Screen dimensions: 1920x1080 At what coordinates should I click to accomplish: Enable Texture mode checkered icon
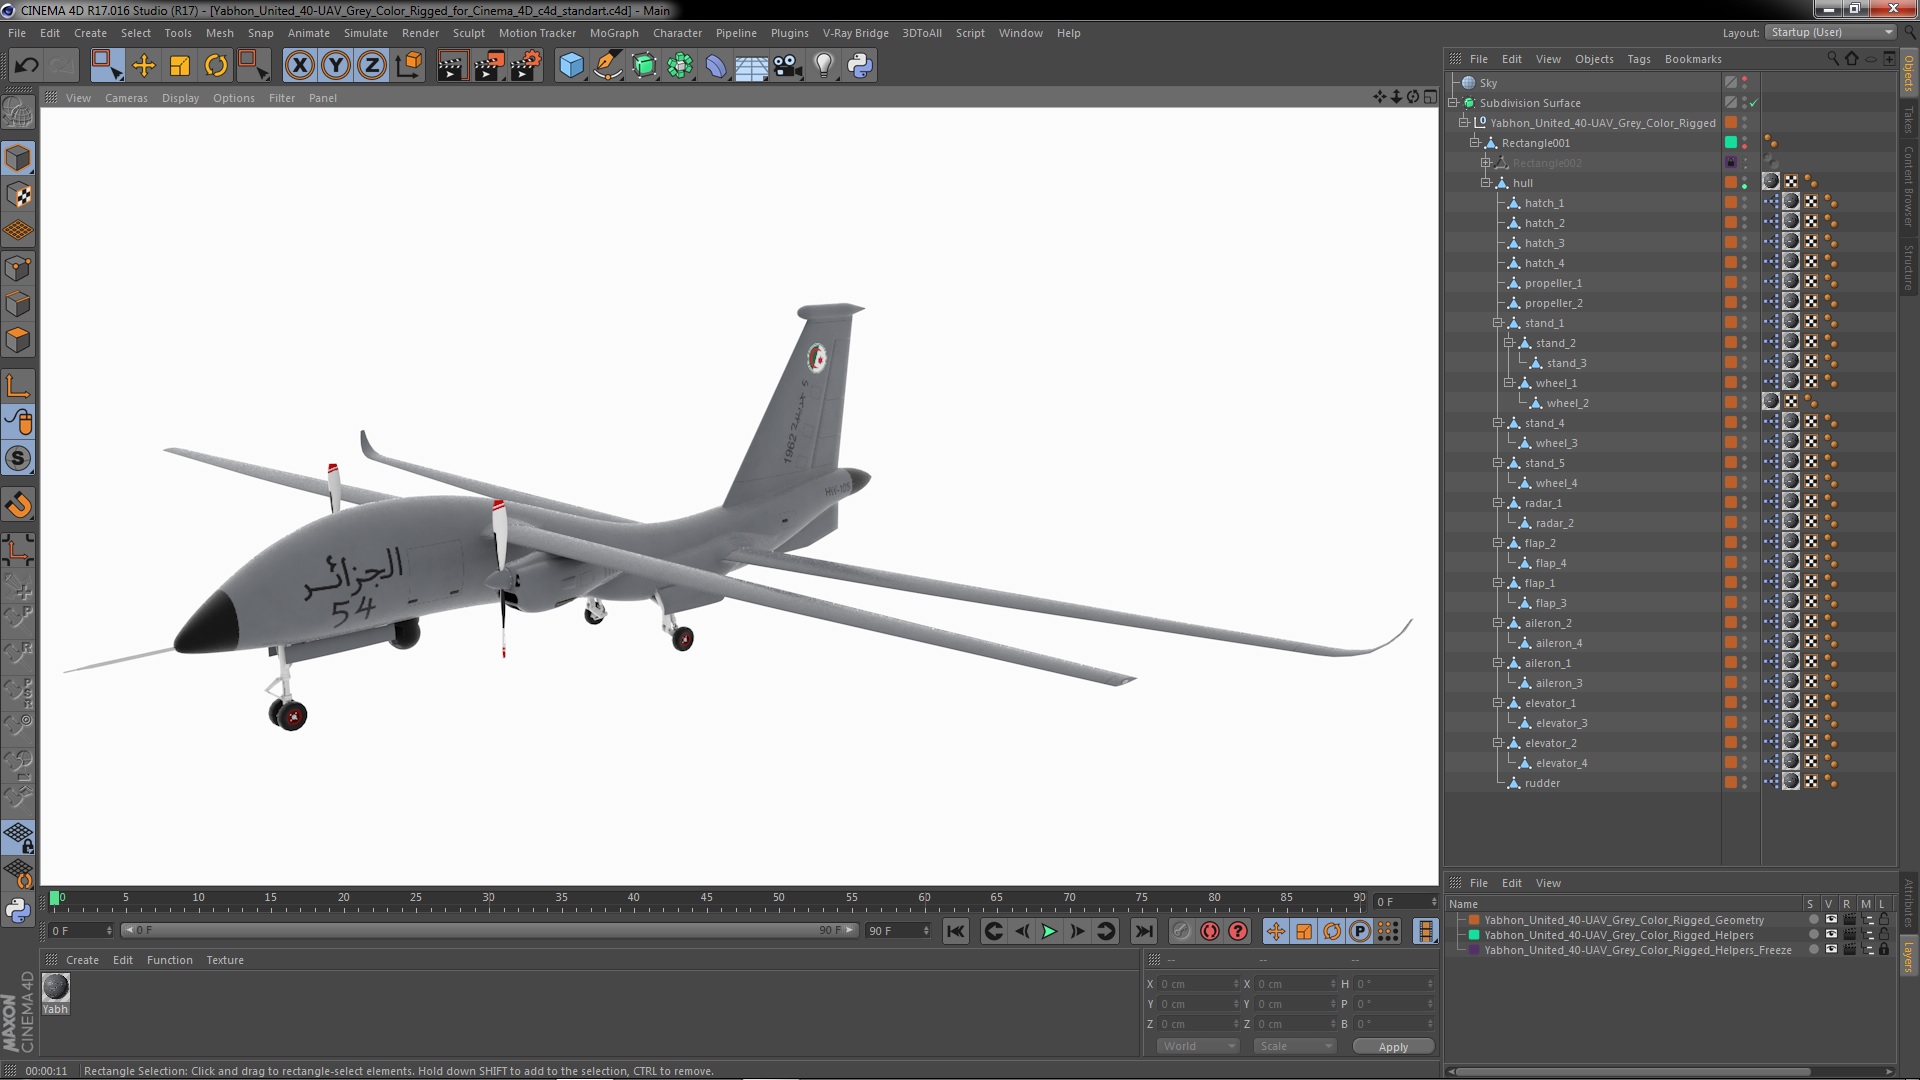point(18,195)
